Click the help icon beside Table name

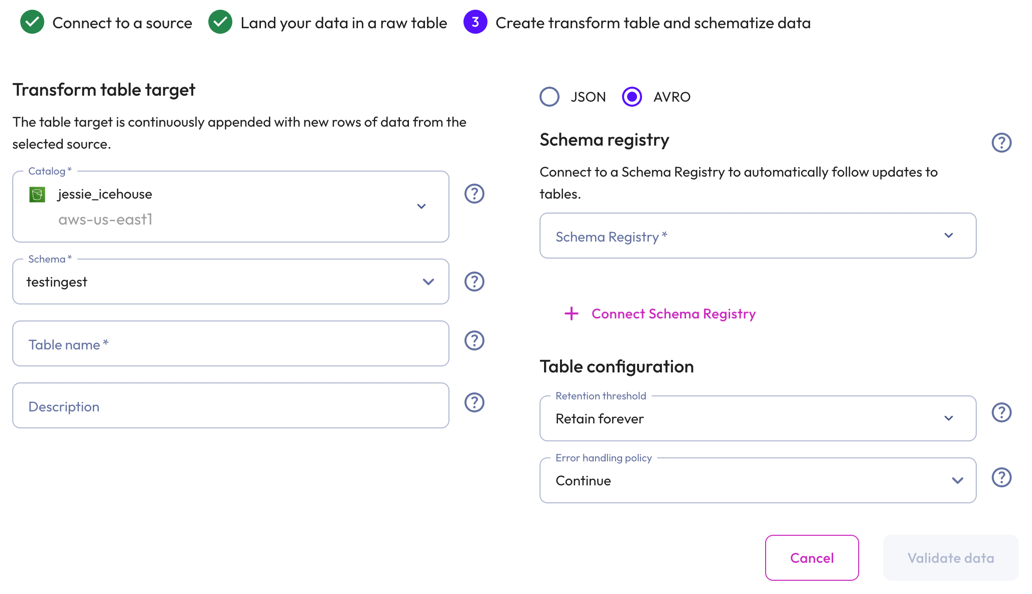[x=474, y=341]
